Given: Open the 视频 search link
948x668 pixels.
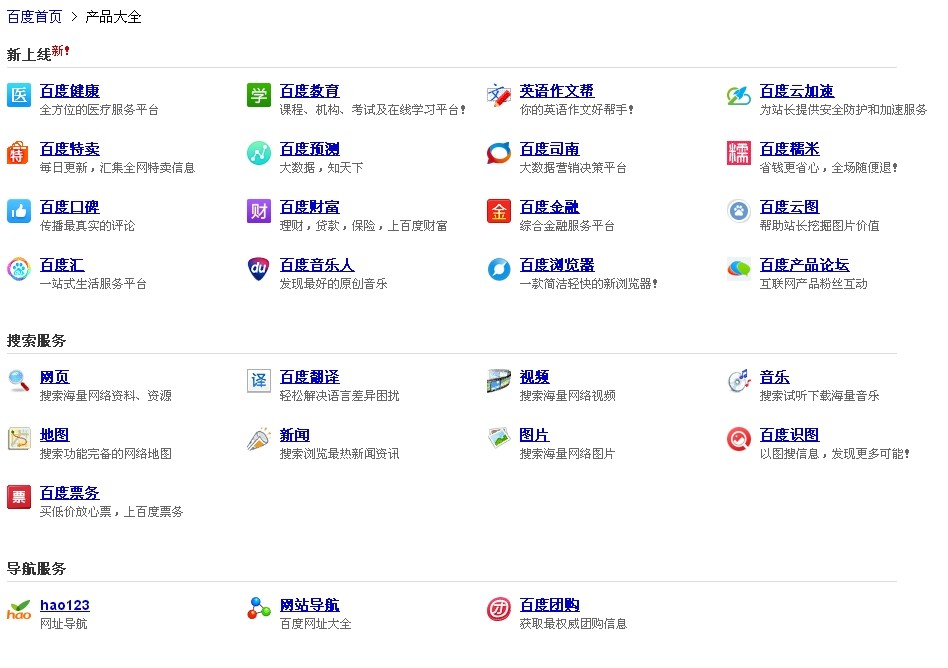Looking at the screenshot, I should pyautogui.click(x=534, y=377).
